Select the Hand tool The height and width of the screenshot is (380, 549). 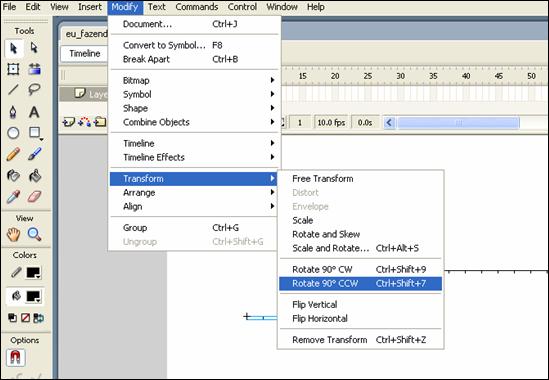click(13, 234)
